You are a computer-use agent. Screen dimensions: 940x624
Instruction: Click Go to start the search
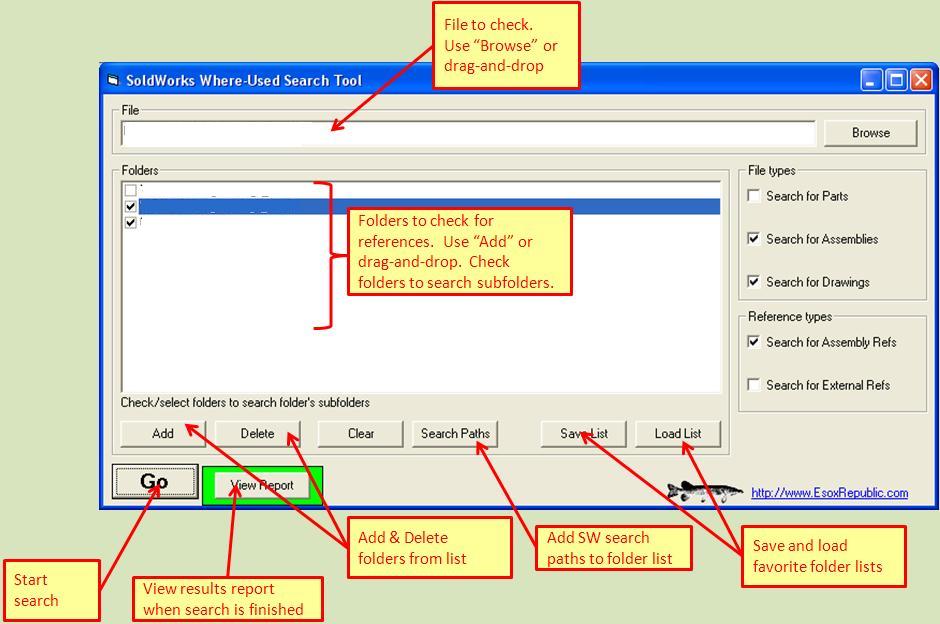tap(156, 481)
